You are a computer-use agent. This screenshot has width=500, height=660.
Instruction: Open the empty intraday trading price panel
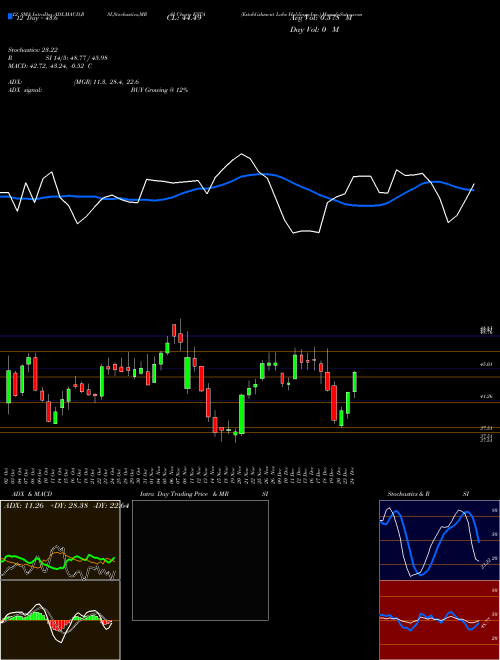click(200, 560)
